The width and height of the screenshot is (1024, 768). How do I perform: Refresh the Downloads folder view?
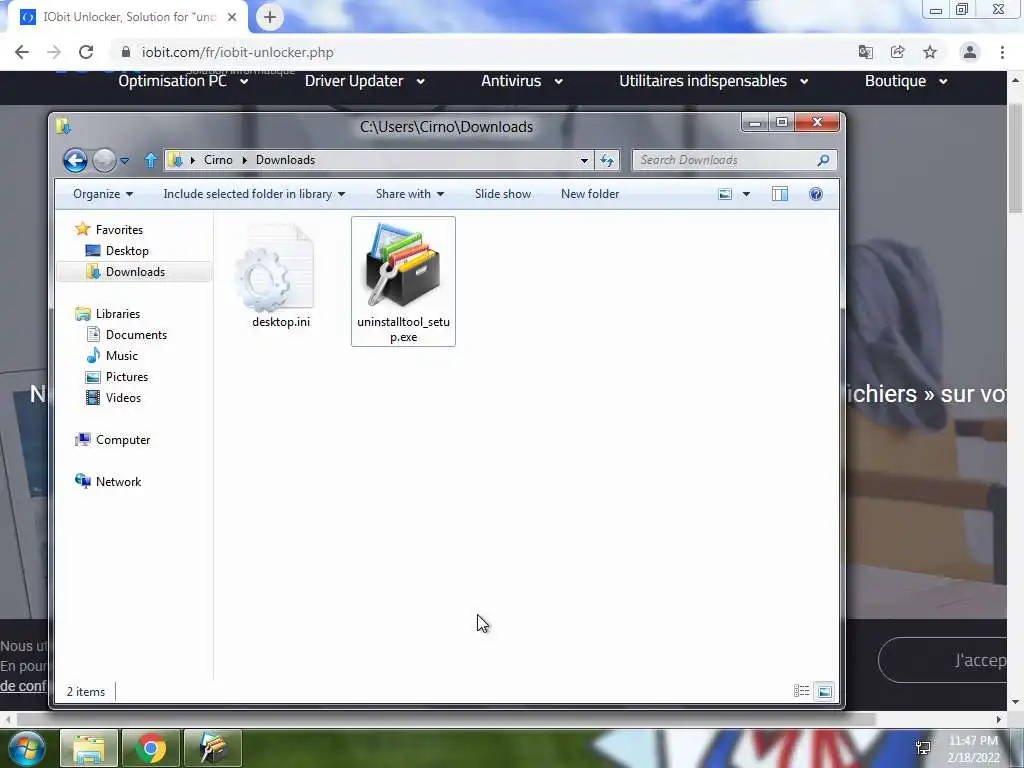(607, 160)
